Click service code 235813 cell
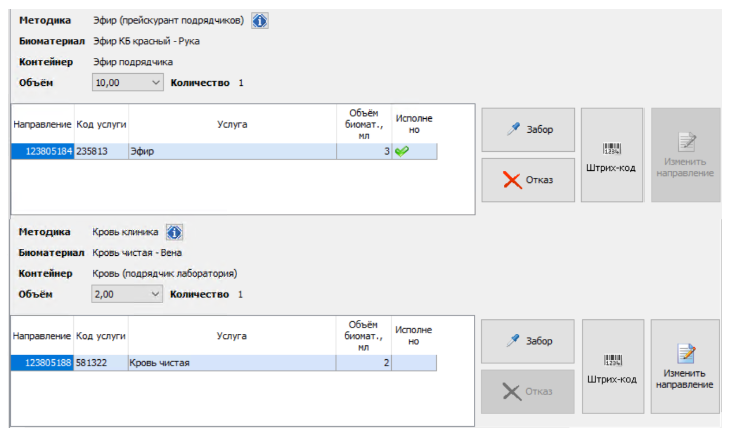Viewport: 730px width, 438px height. click(x=101, y=151)
